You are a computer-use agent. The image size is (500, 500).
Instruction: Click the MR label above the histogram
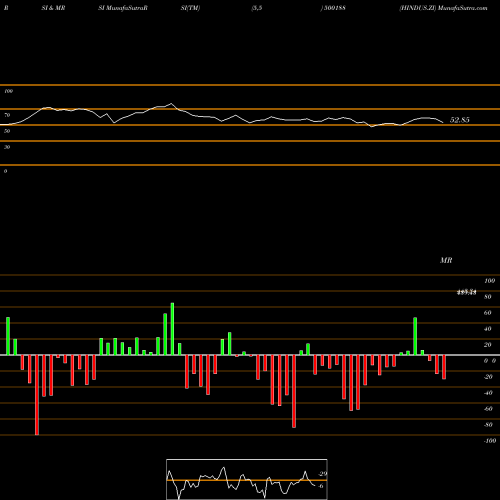click(446, 260)
